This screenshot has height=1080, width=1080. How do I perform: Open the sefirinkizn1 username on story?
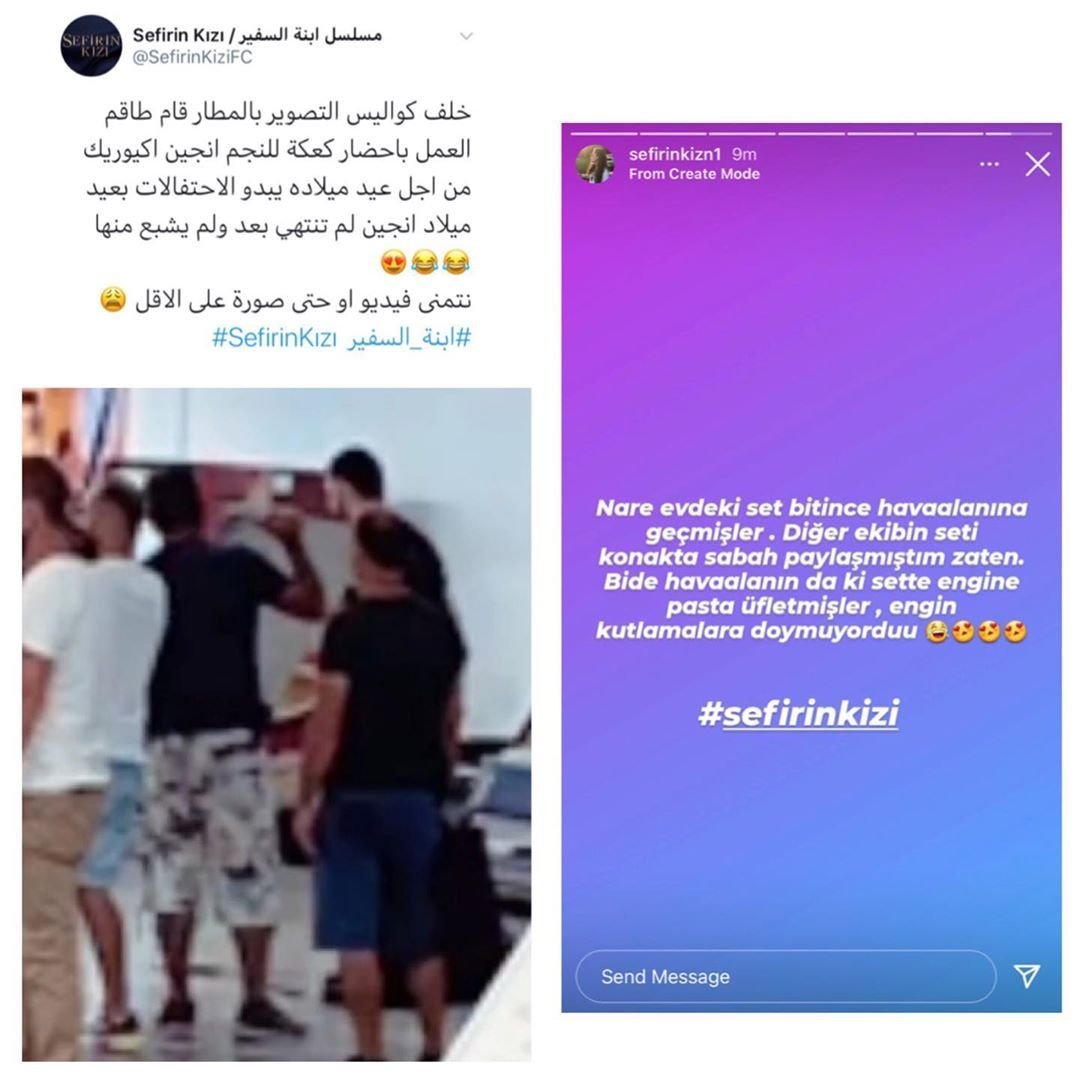(674, 154)
